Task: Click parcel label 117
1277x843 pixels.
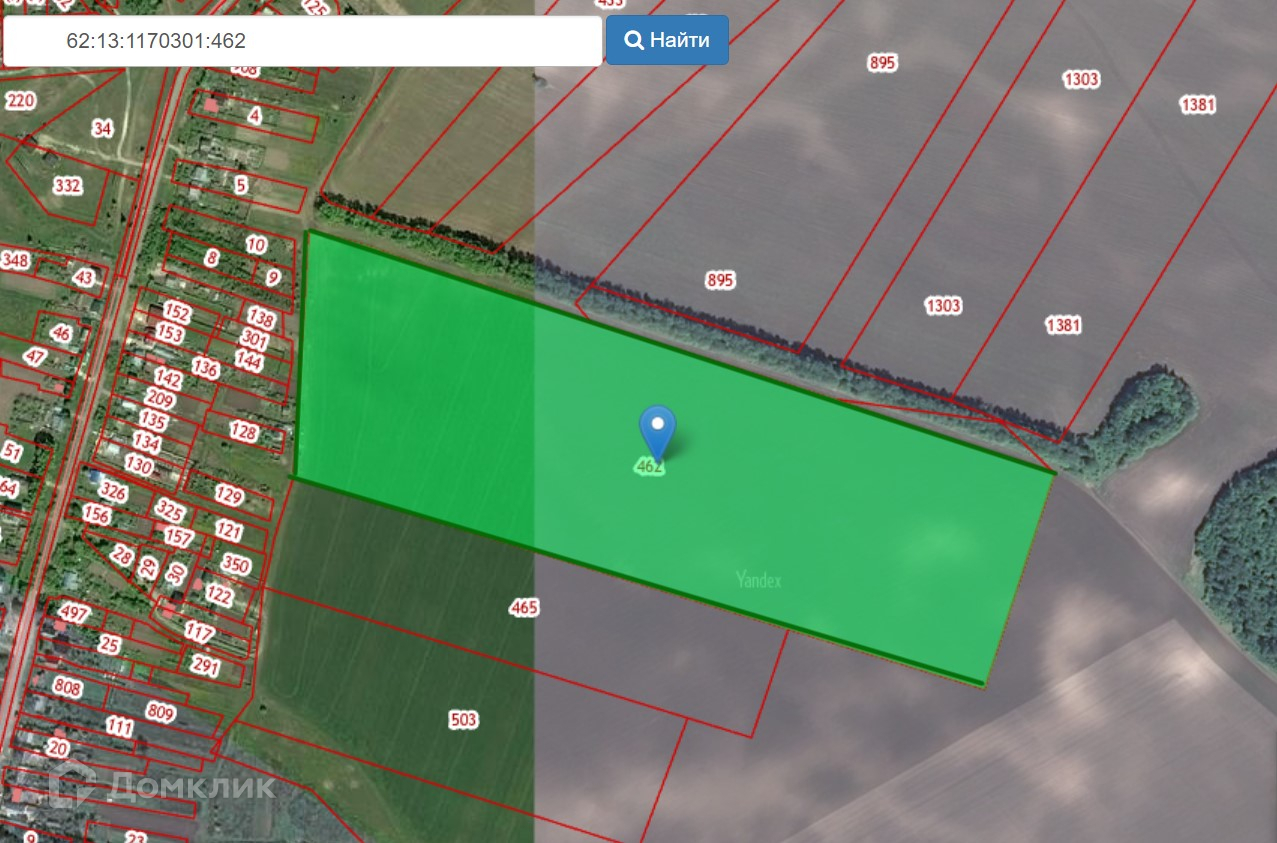Action: (x=199, y=632)
